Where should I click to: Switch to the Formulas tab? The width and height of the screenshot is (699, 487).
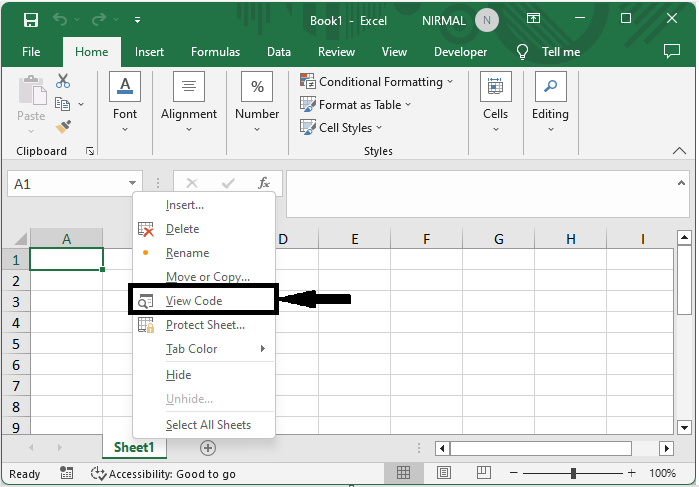pos(215,52)
